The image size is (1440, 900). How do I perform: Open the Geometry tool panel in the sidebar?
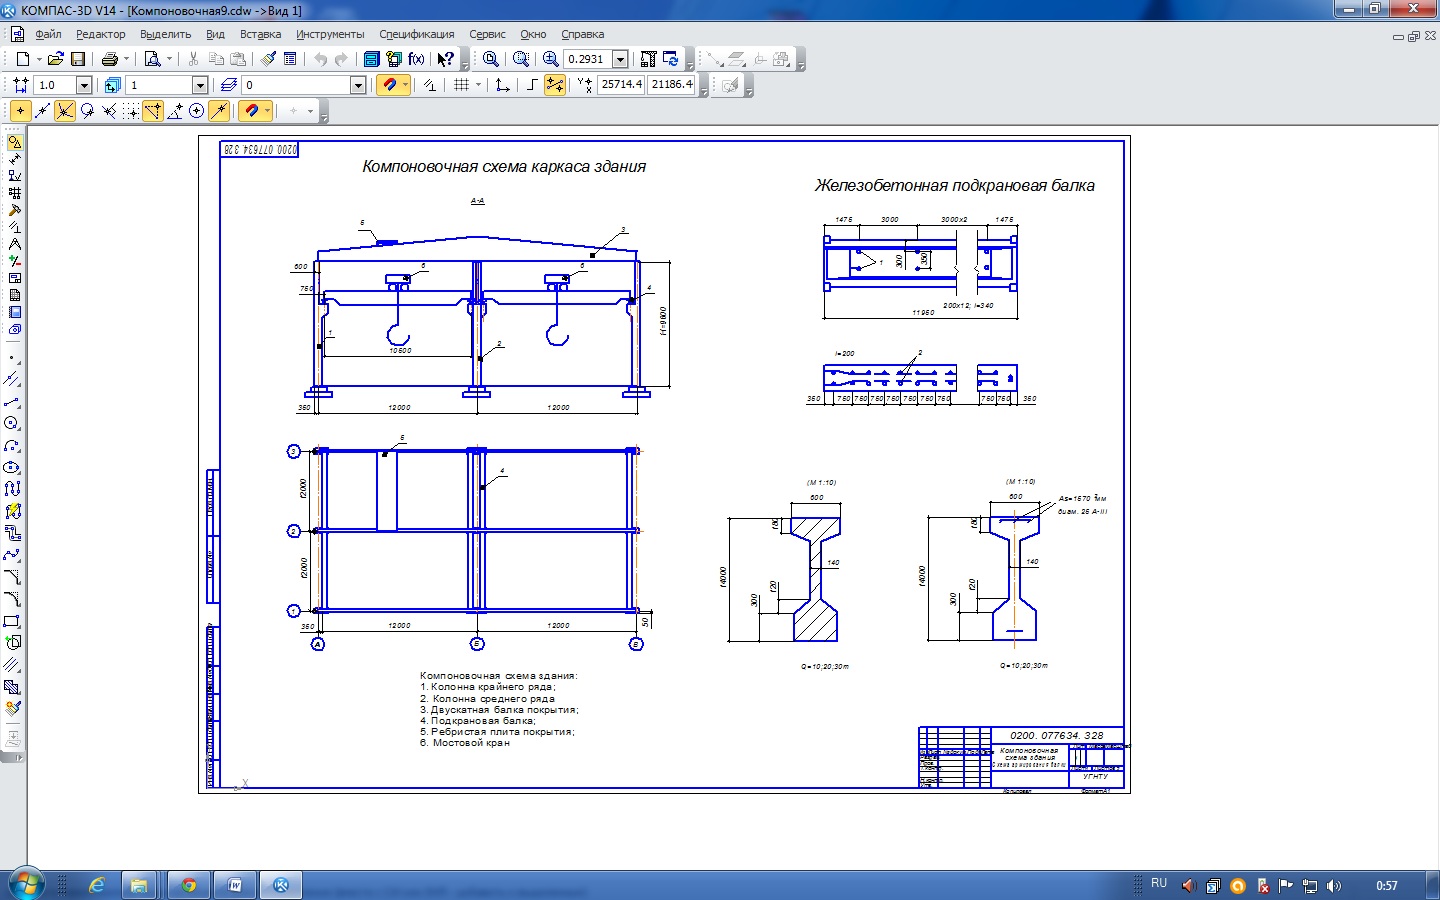tap(14, 142)
